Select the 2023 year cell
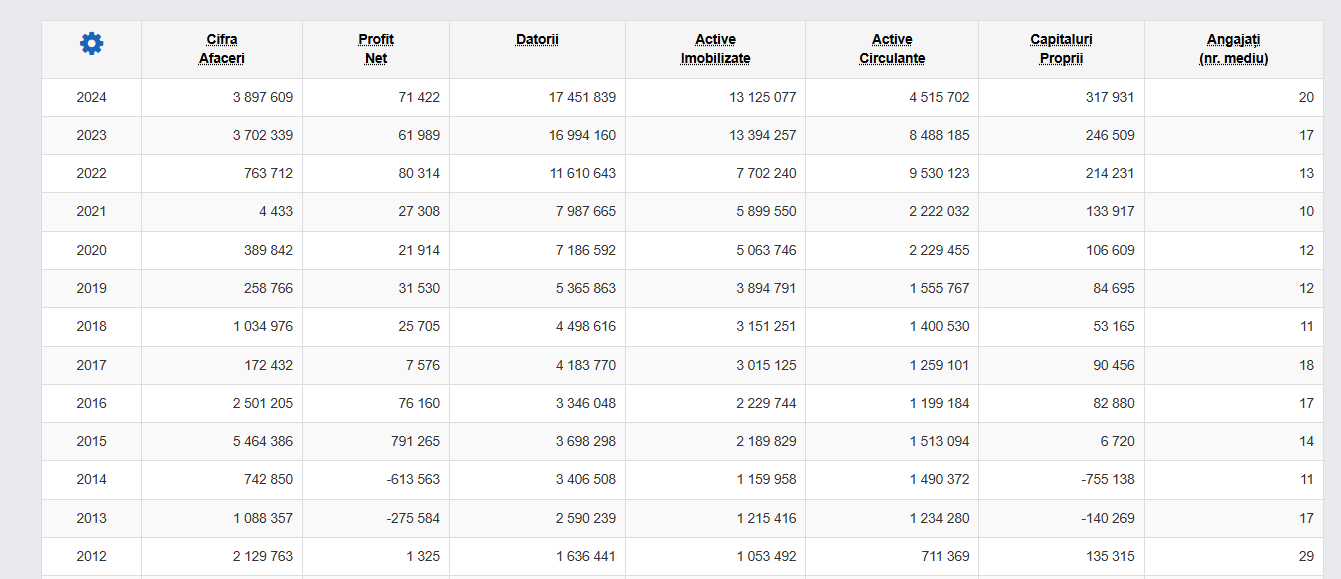 (x=91, y=135)
